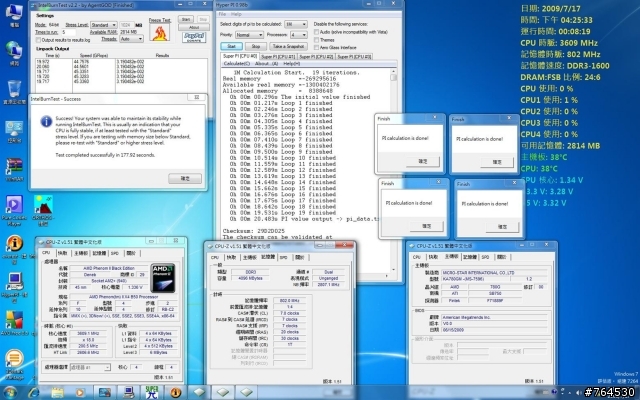Switch to the last CPU-Z taskbar button
The width and height of the screenshot is (640, 400).
point(247,393)
